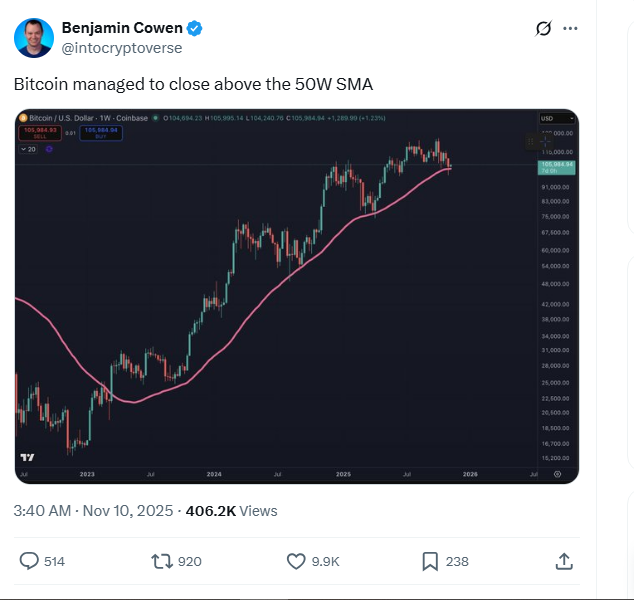Open Benjamin Cowen's profile name link

(x=122, y=28)
